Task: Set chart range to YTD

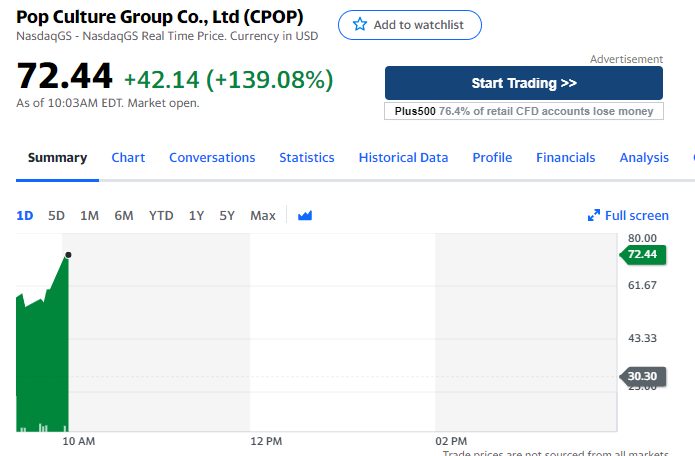Action: coord(161,216)
